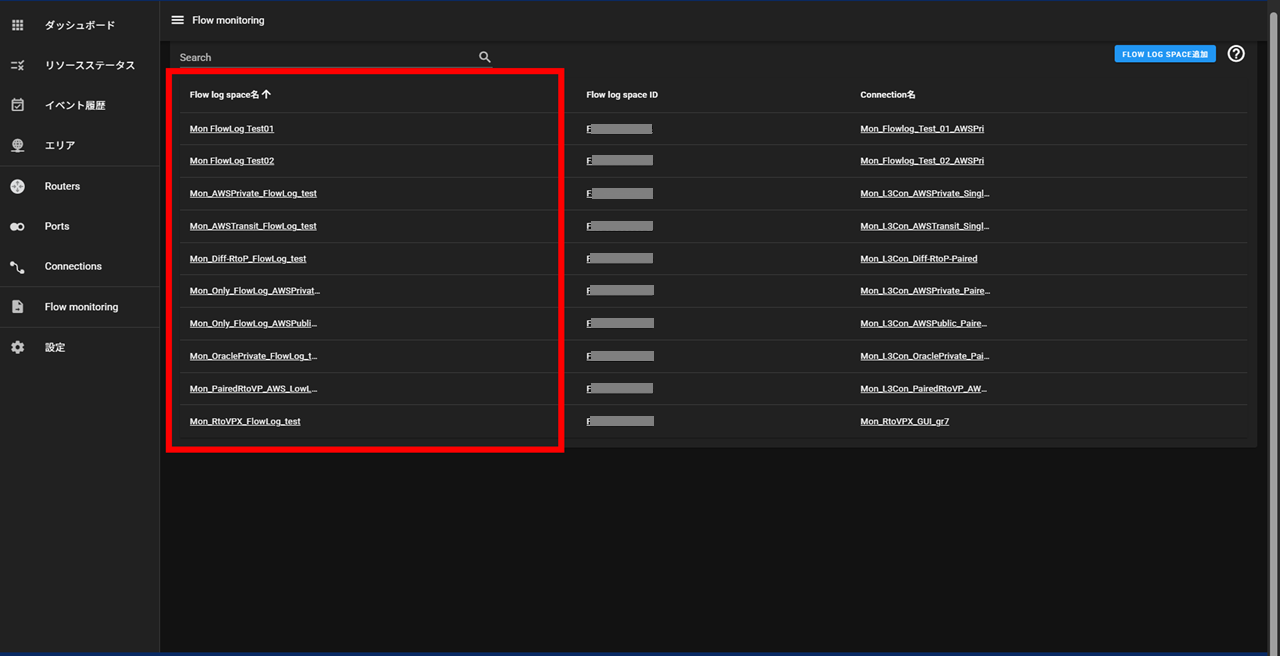Viewport: 1280px width, 656px height.
Task: Open the Mon_OraclePrivate_FlowLog link
Action: tap(254, 356)
